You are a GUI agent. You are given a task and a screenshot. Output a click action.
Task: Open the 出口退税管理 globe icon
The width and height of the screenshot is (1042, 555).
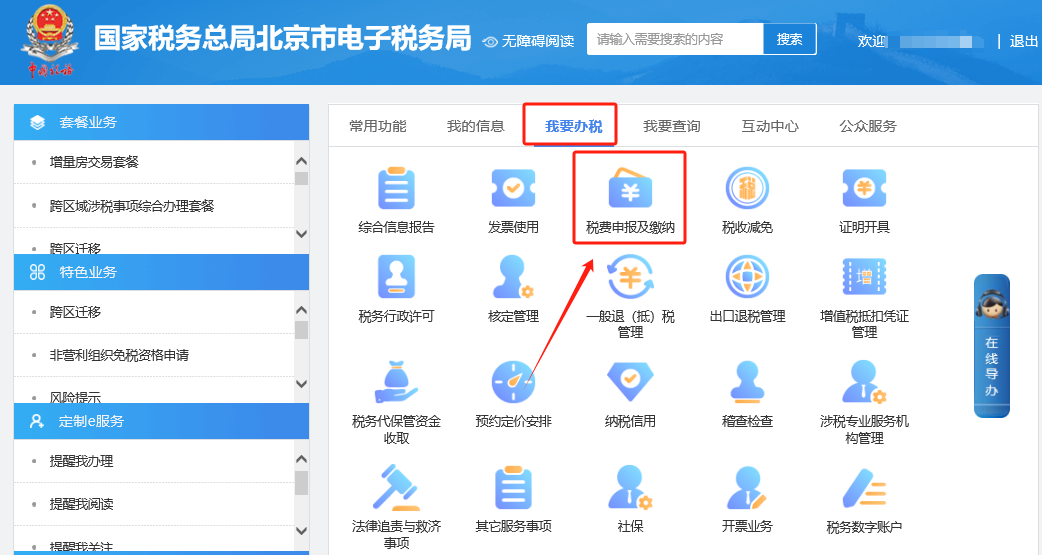point(747,277)
